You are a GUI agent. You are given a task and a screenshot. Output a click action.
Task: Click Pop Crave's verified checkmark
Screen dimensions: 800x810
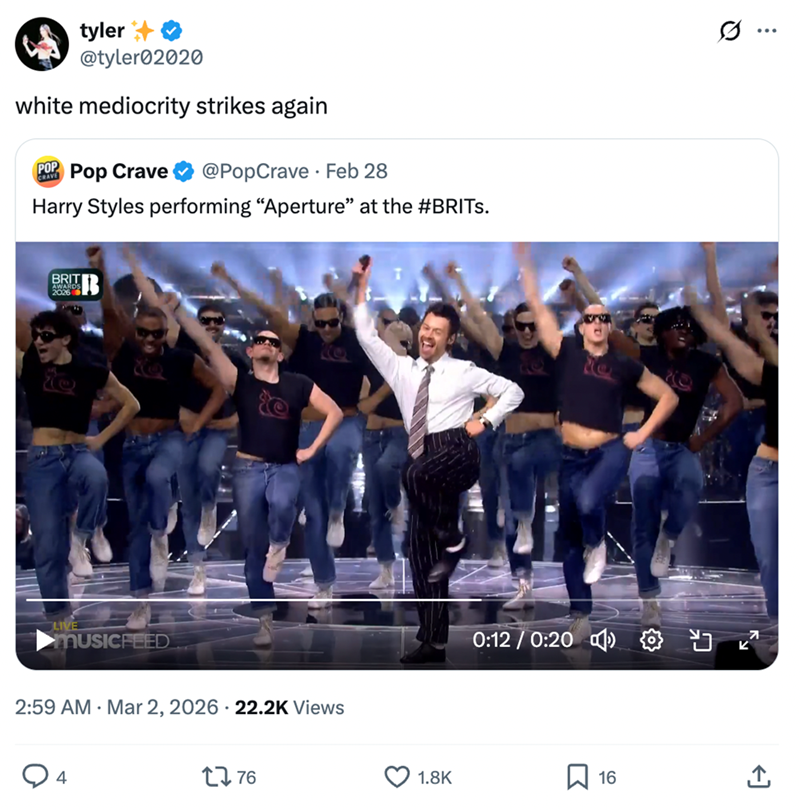point(181,171)
